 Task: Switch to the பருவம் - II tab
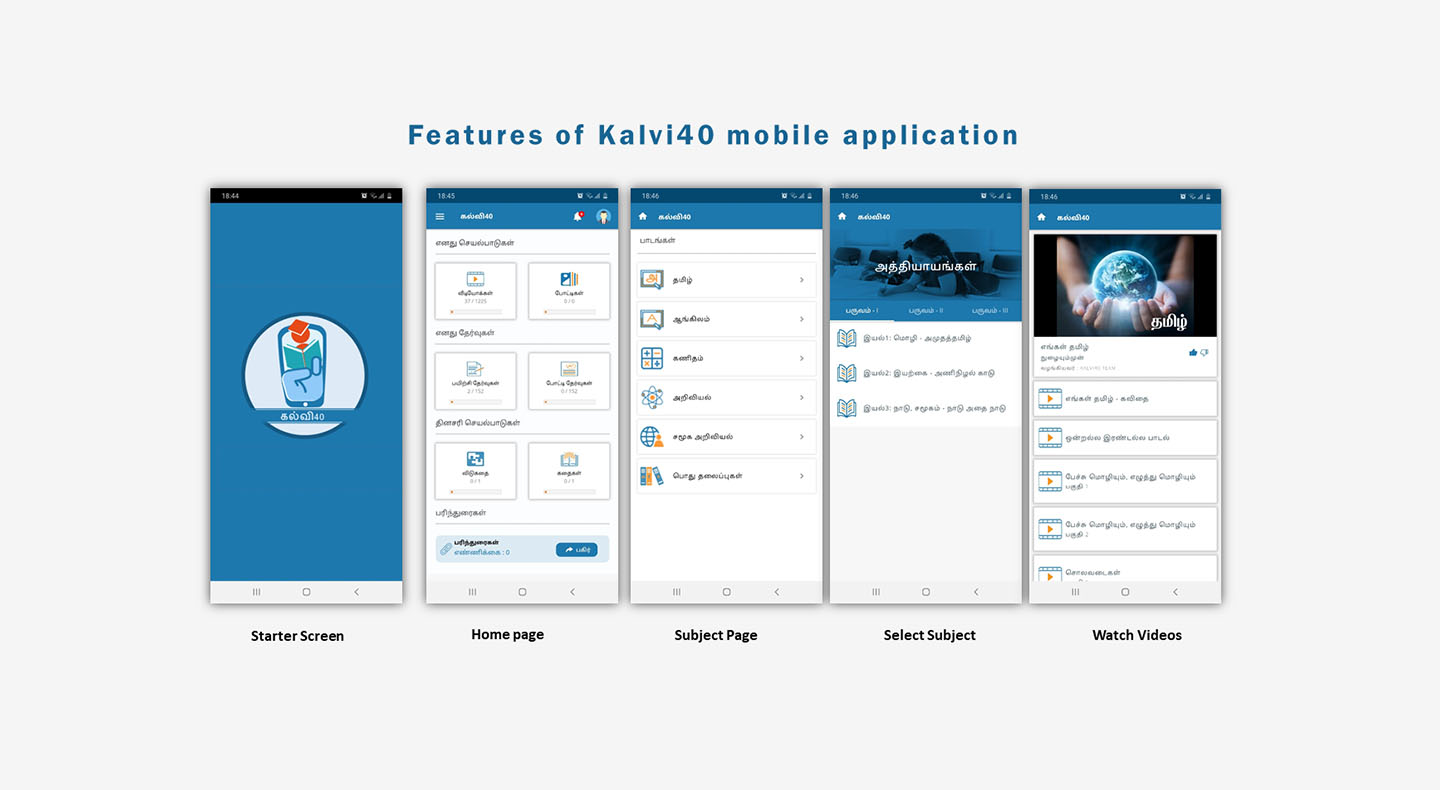(x=926, y=310)
